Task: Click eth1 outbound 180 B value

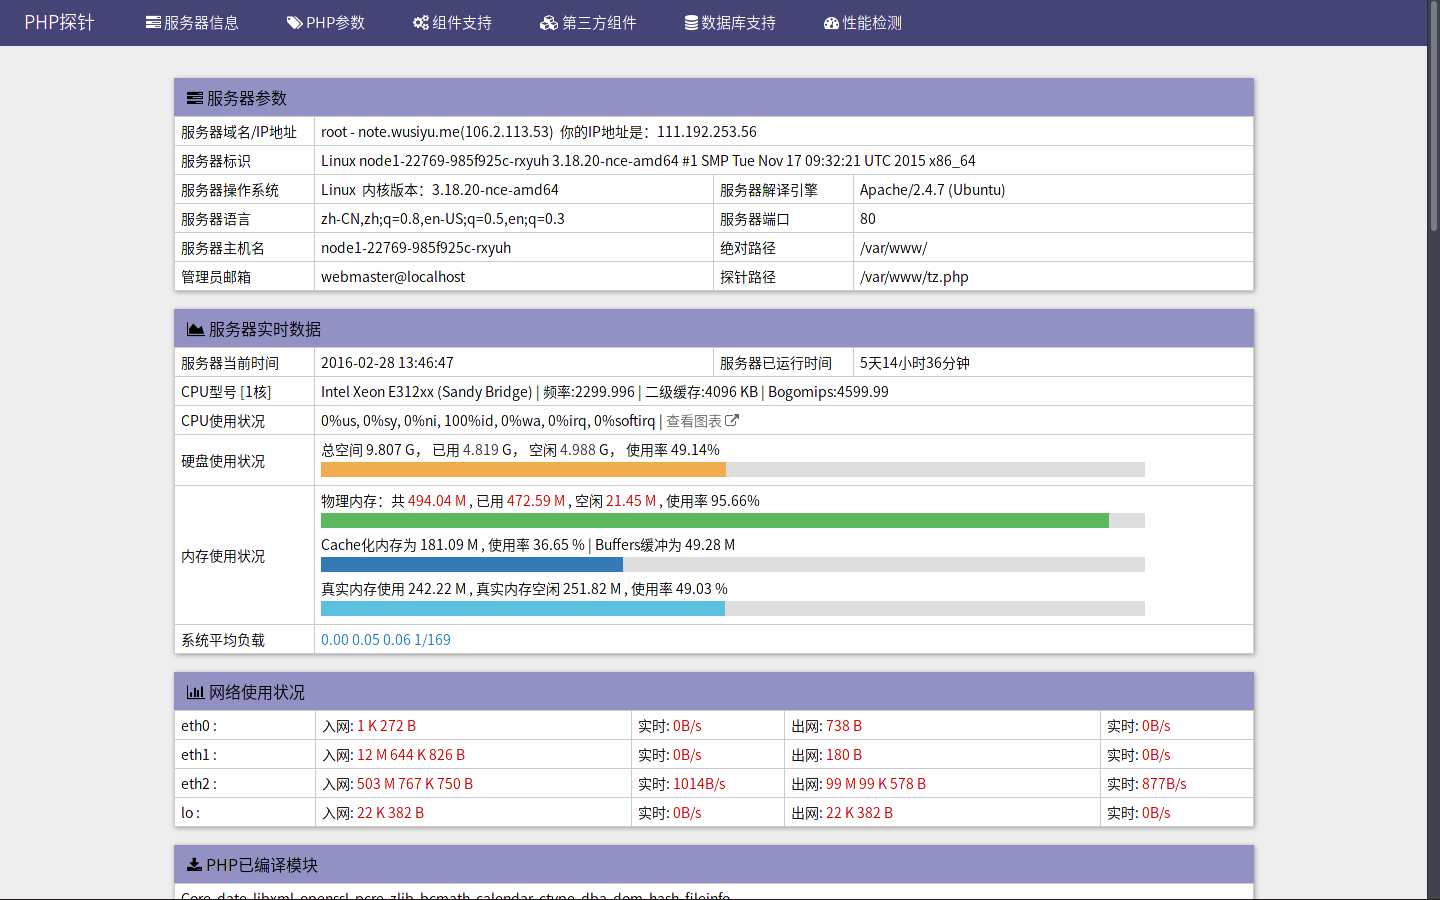Action: coord(844,755)
